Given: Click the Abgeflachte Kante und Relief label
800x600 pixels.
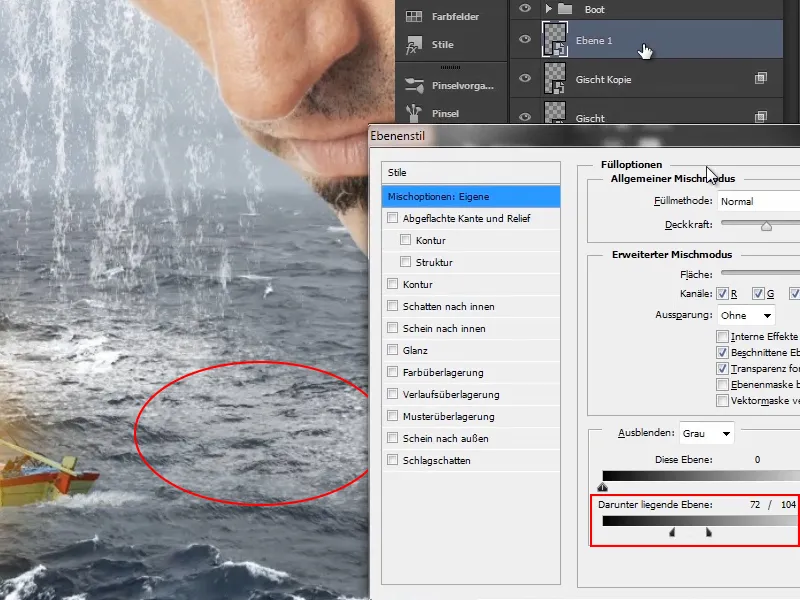Looking at the screenshot, I should point(466,218).
